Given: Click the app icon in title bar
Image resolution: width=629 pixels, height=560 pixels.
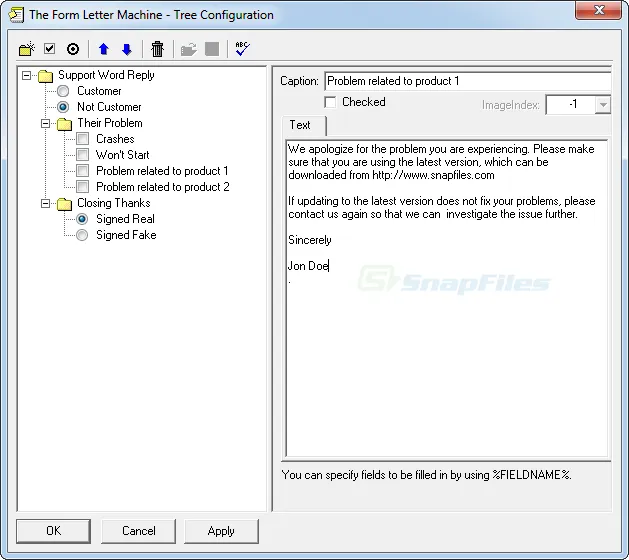Looking at the screenshot, I should click(x=16, y=15).
